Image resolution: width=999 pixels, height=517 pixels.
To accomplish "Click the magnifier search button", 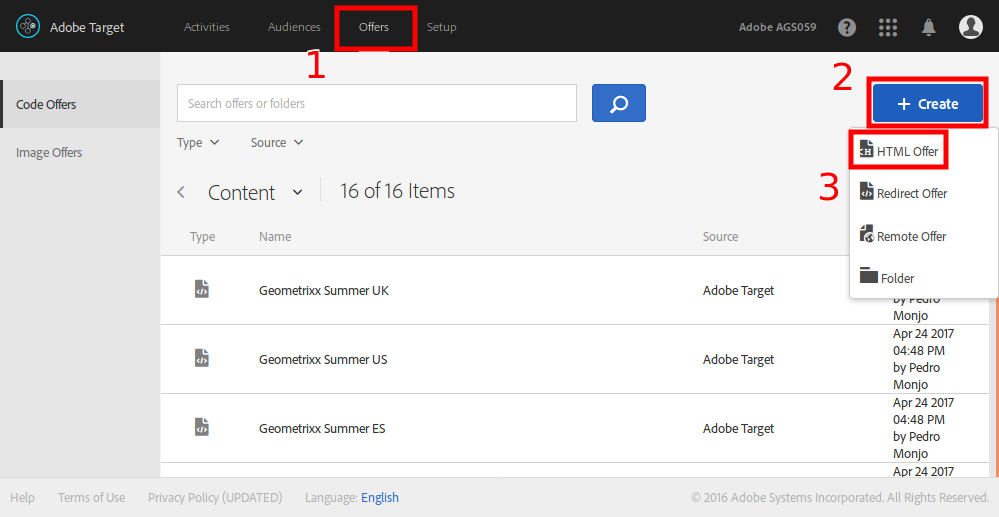I will [x=619, y=103].
